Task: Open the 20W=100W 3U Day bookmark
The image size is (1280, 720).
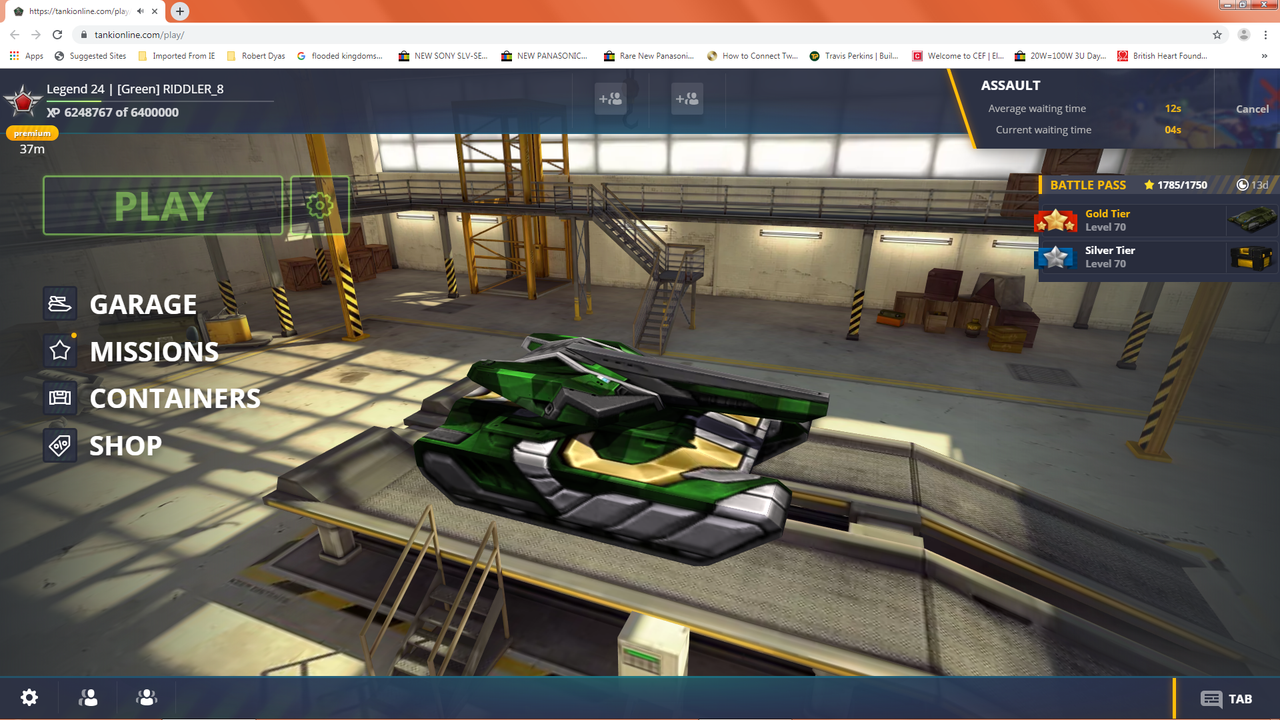Action: click(1060, 56)
